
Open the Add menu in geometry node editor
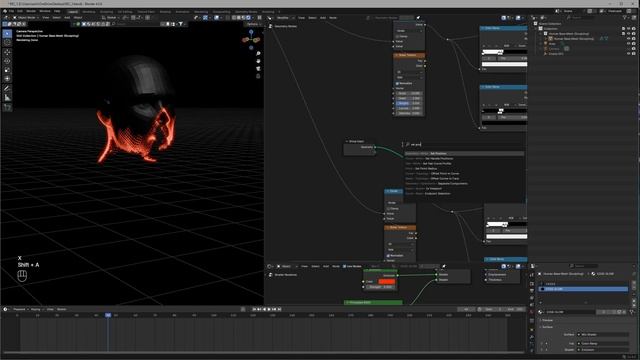tap(323, 18)
